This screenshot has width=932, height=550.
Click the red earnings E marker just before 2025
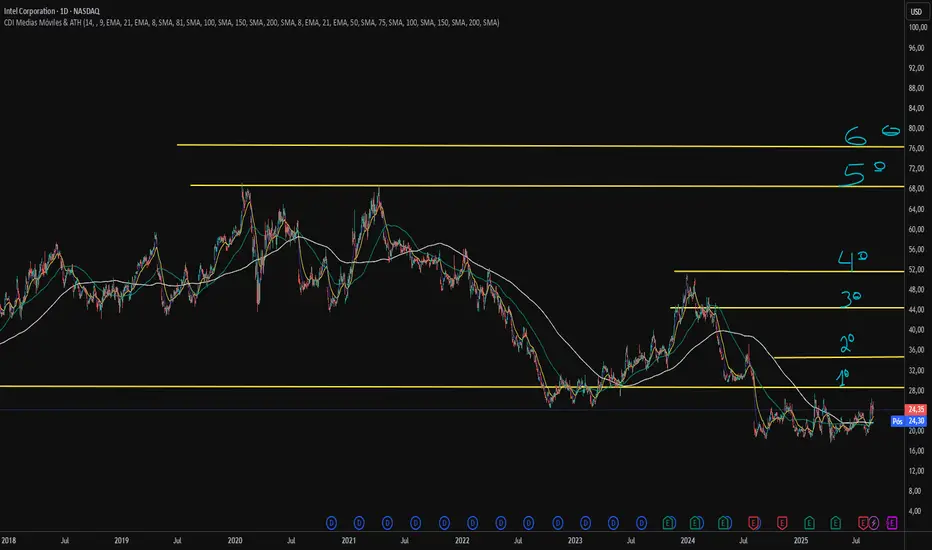(782, 523)
